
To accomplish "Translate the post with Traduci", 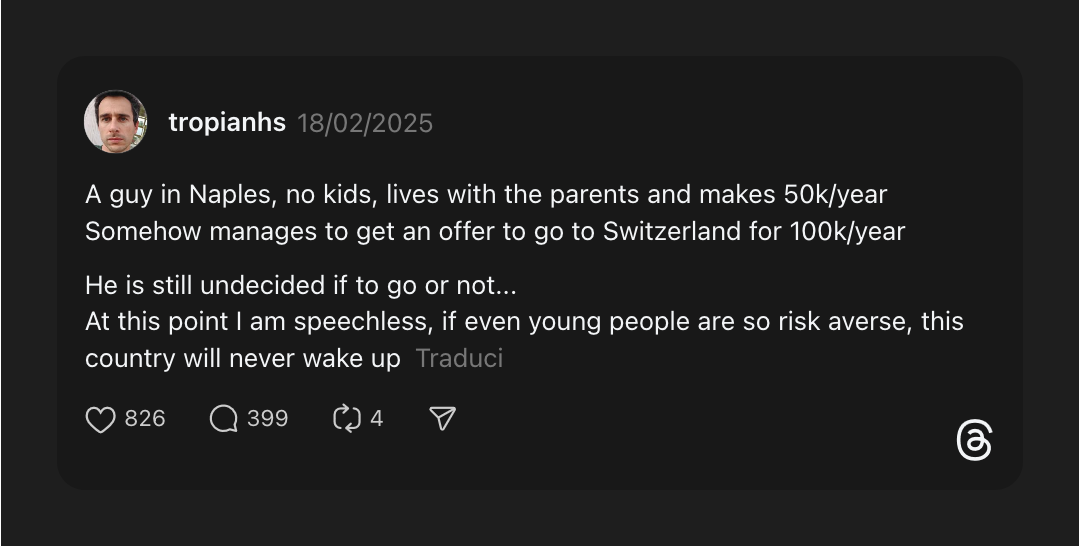I will 459,358.
